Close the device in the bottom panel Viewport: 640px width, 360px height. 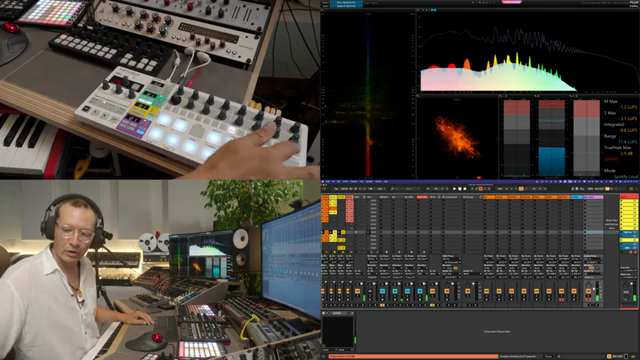(x=352, y=313)
